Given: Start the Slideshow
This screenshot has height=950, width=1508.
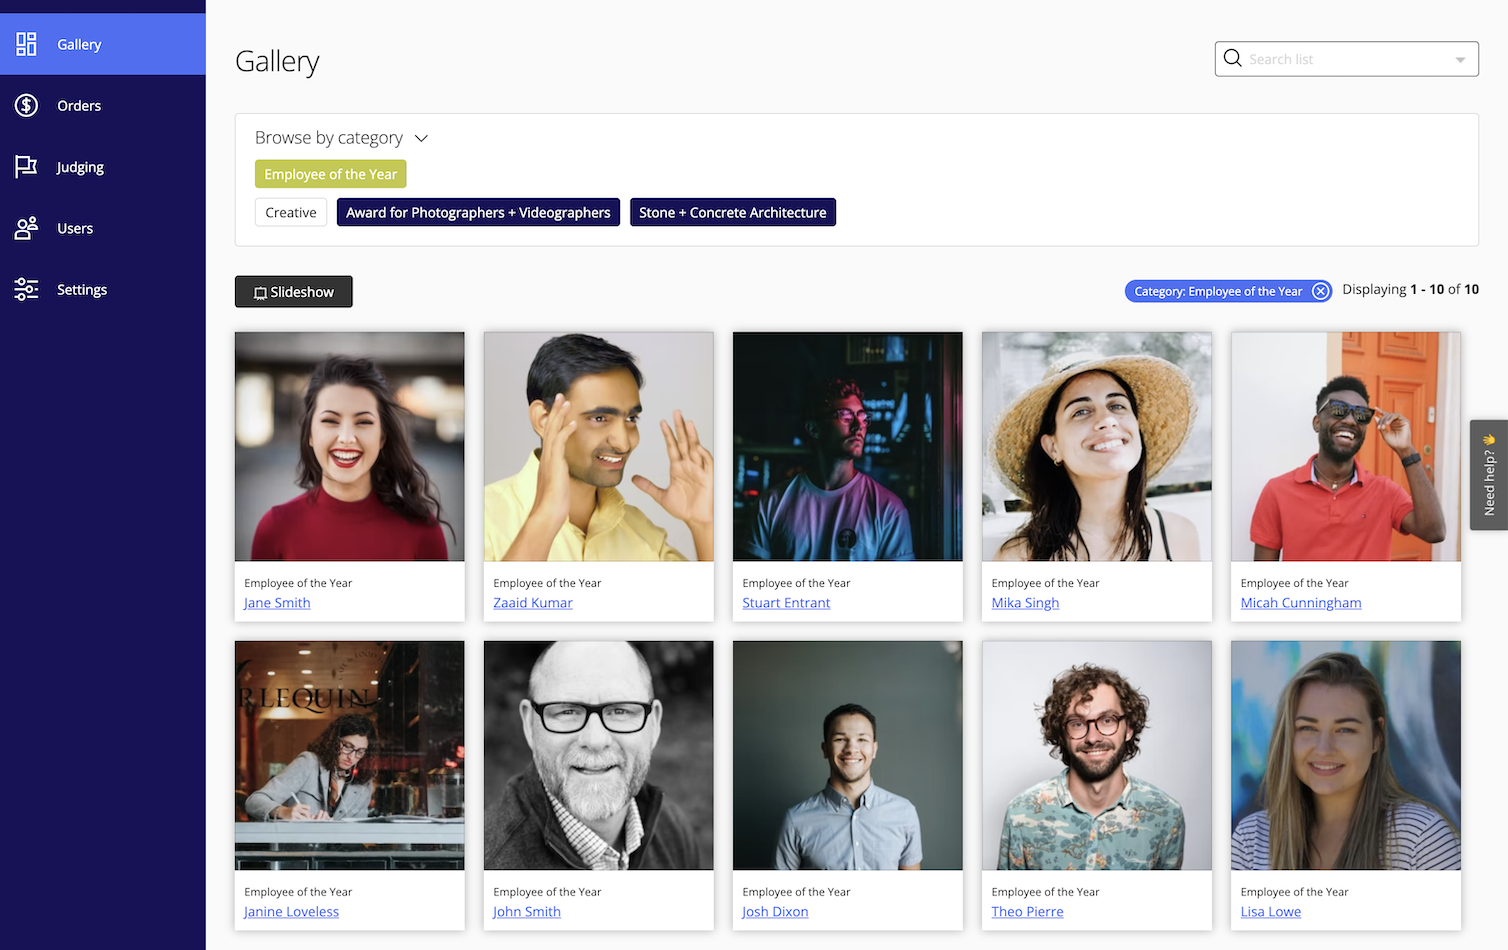Looking at the screenshot, I should (293, 291).
